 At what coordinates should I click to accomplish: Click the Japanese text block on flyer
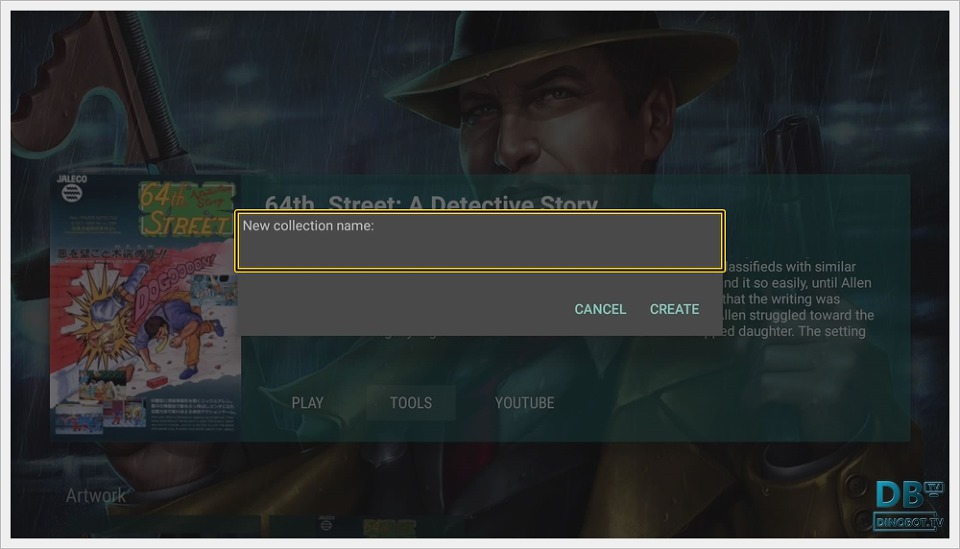pyautogui.click(x=192, y=414)
